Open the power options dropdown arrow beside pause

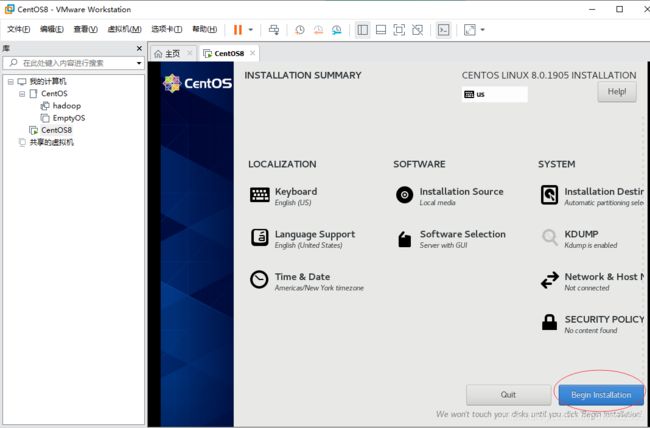tap(250, 30)
